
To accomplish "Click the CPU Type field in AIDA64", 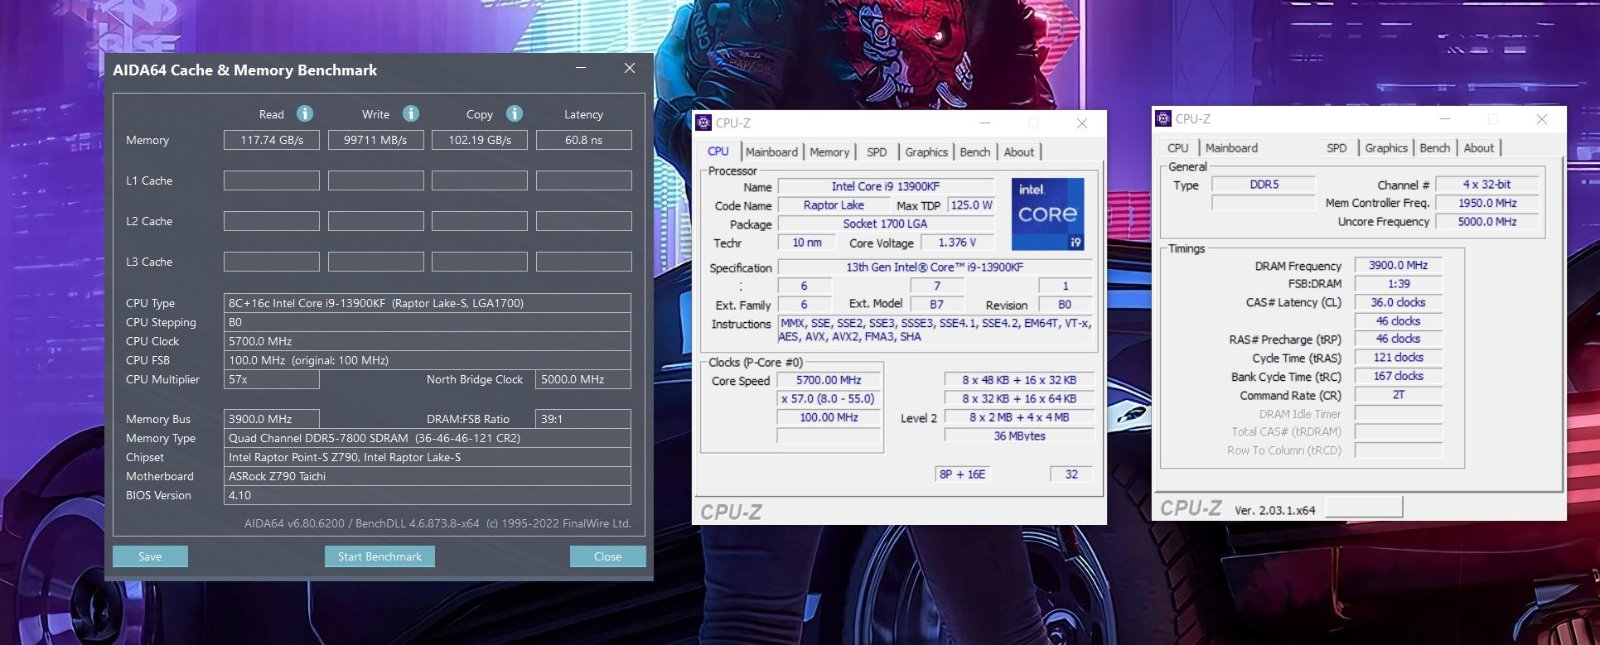I will tap(427, 303).
